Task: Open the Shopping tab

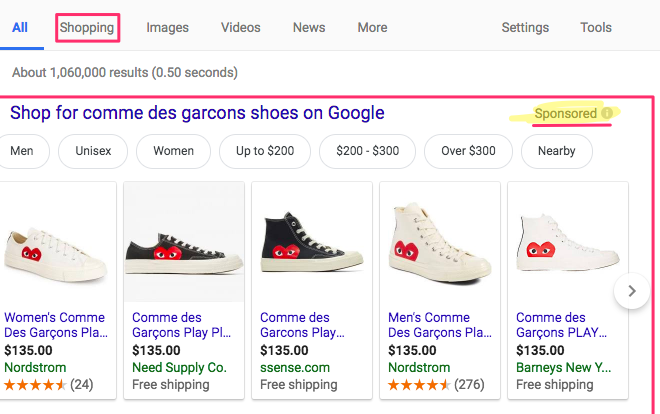Action: 87,27
